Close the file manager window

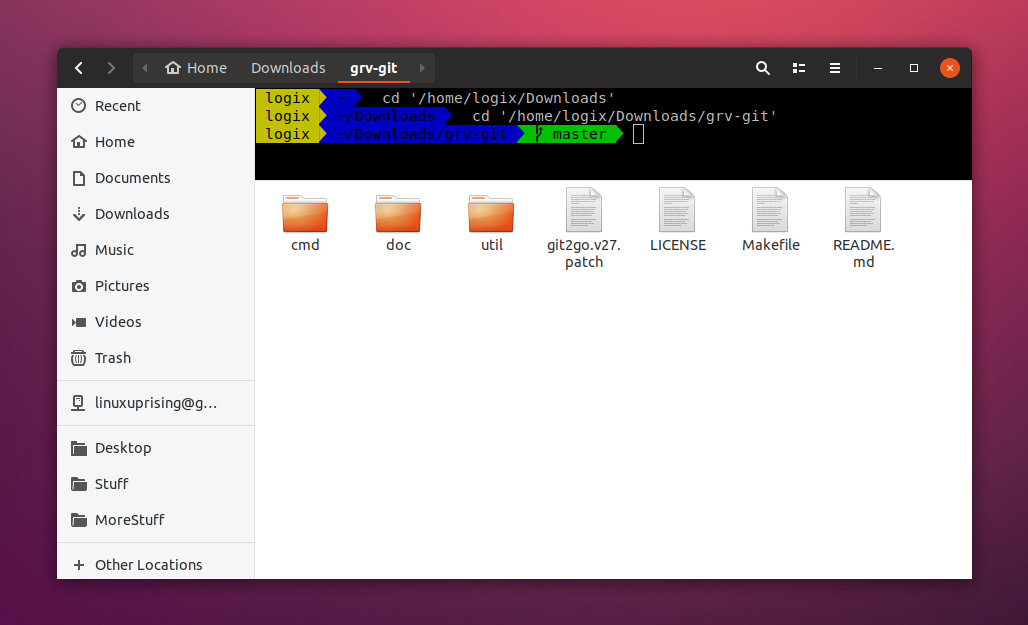949,68
